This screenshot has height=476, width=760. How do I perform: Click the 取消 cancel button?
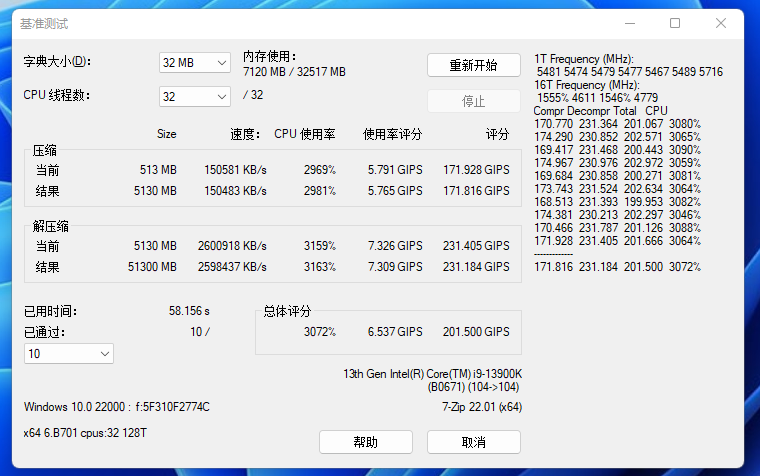click(474, 442)
